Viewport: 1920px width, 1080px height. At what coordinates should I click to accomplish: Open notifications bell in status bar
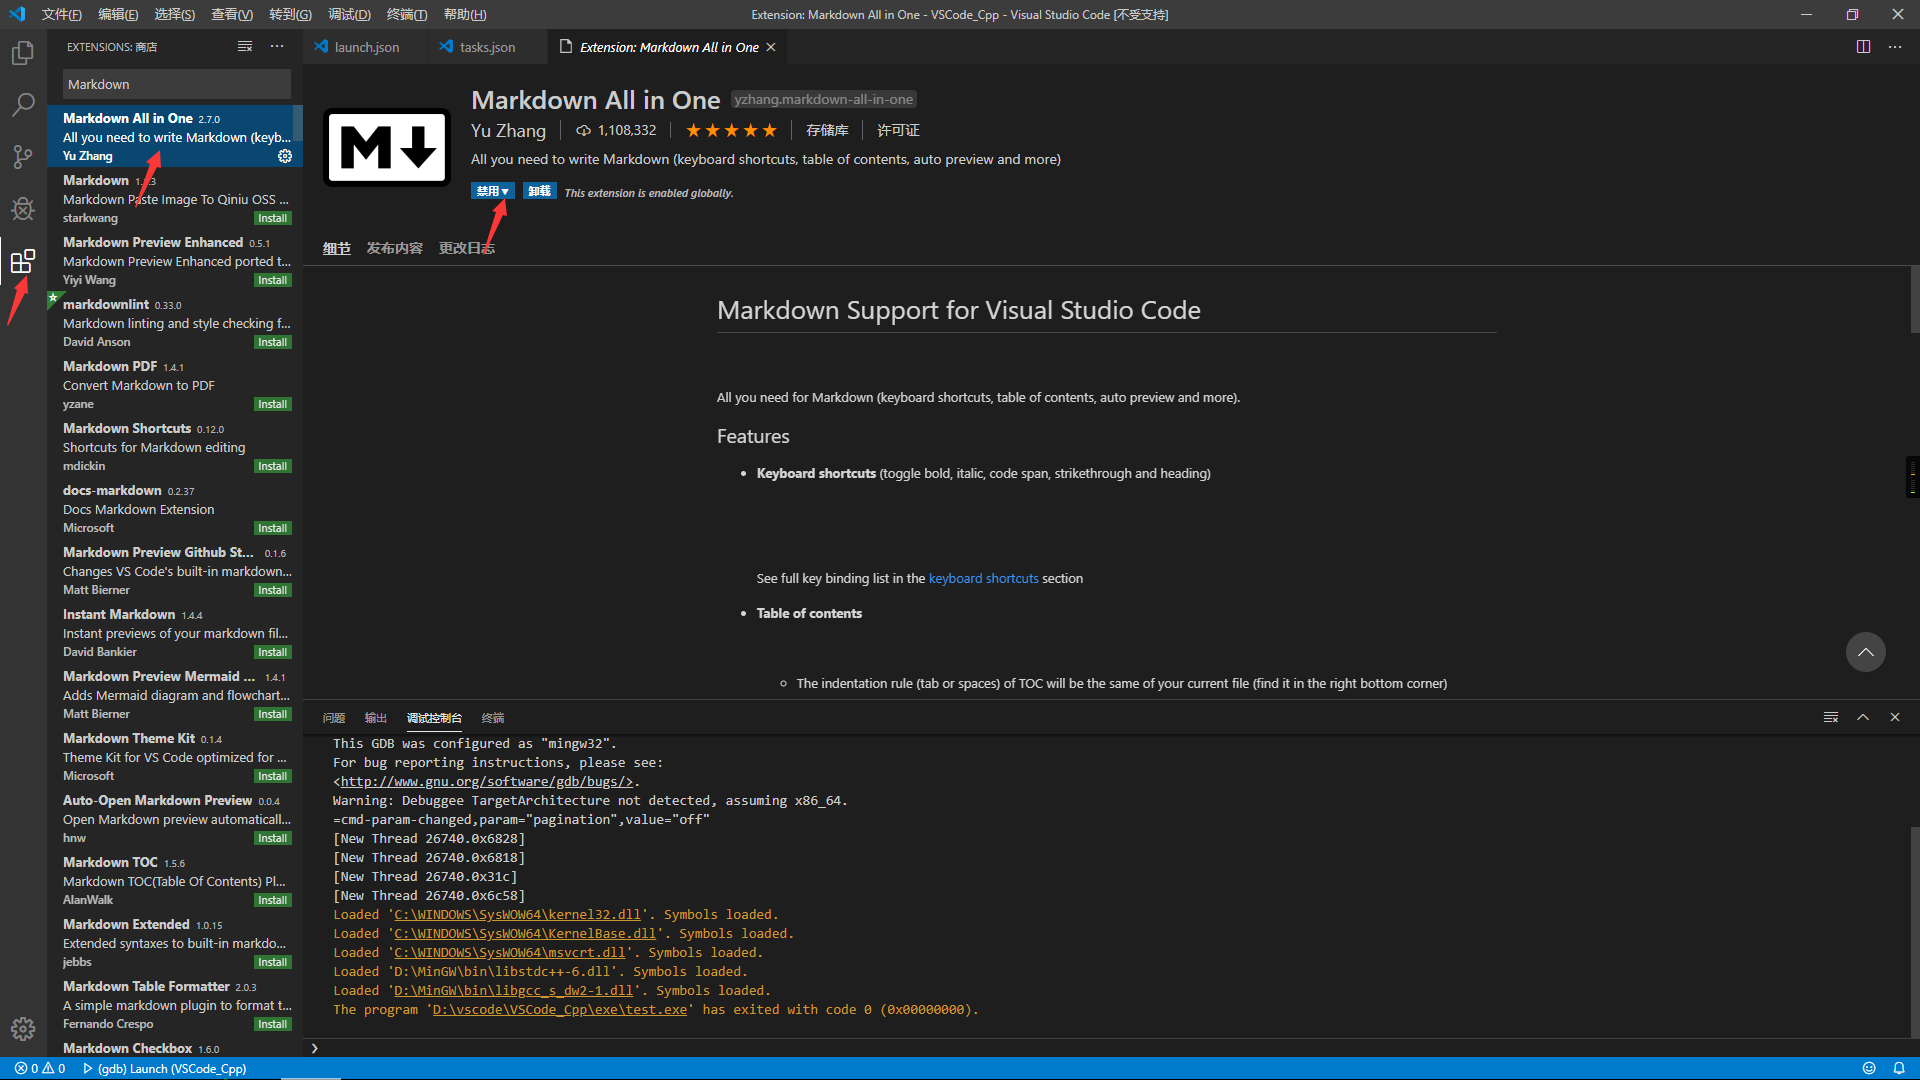[x=1899, y=1068]
